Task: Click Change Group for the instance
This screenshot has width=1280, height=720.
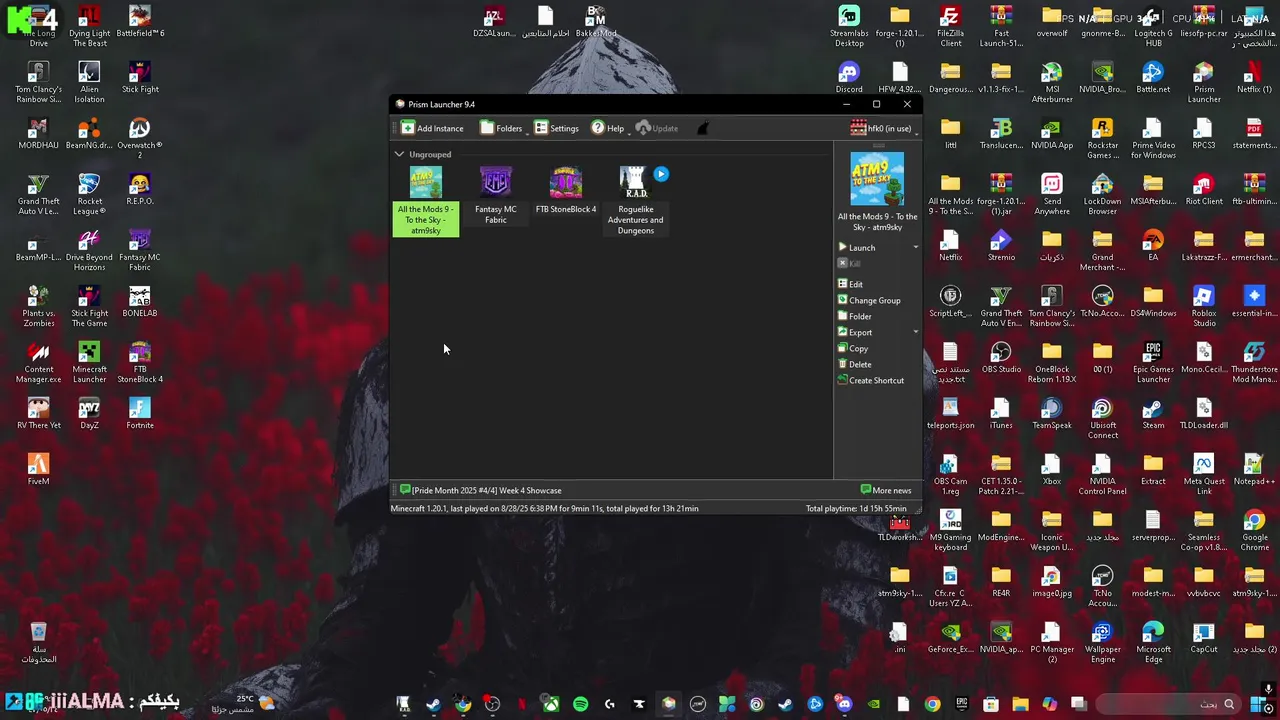Action: click(x=869, y=300)
